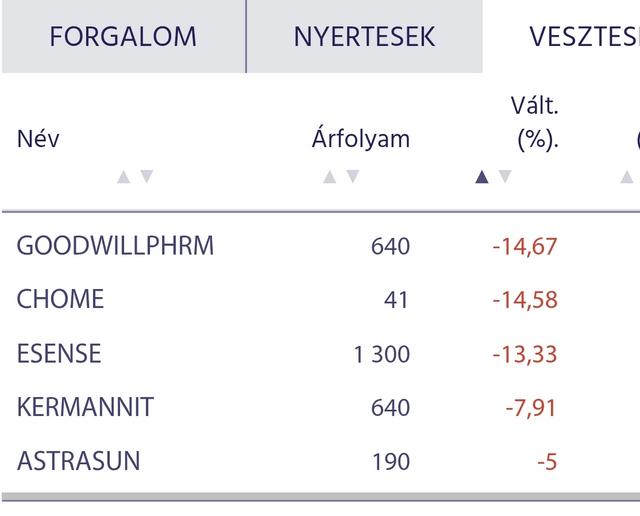Click the Árfolyam column header label
This screenshot has width=640, height=516.
(360, 139)
